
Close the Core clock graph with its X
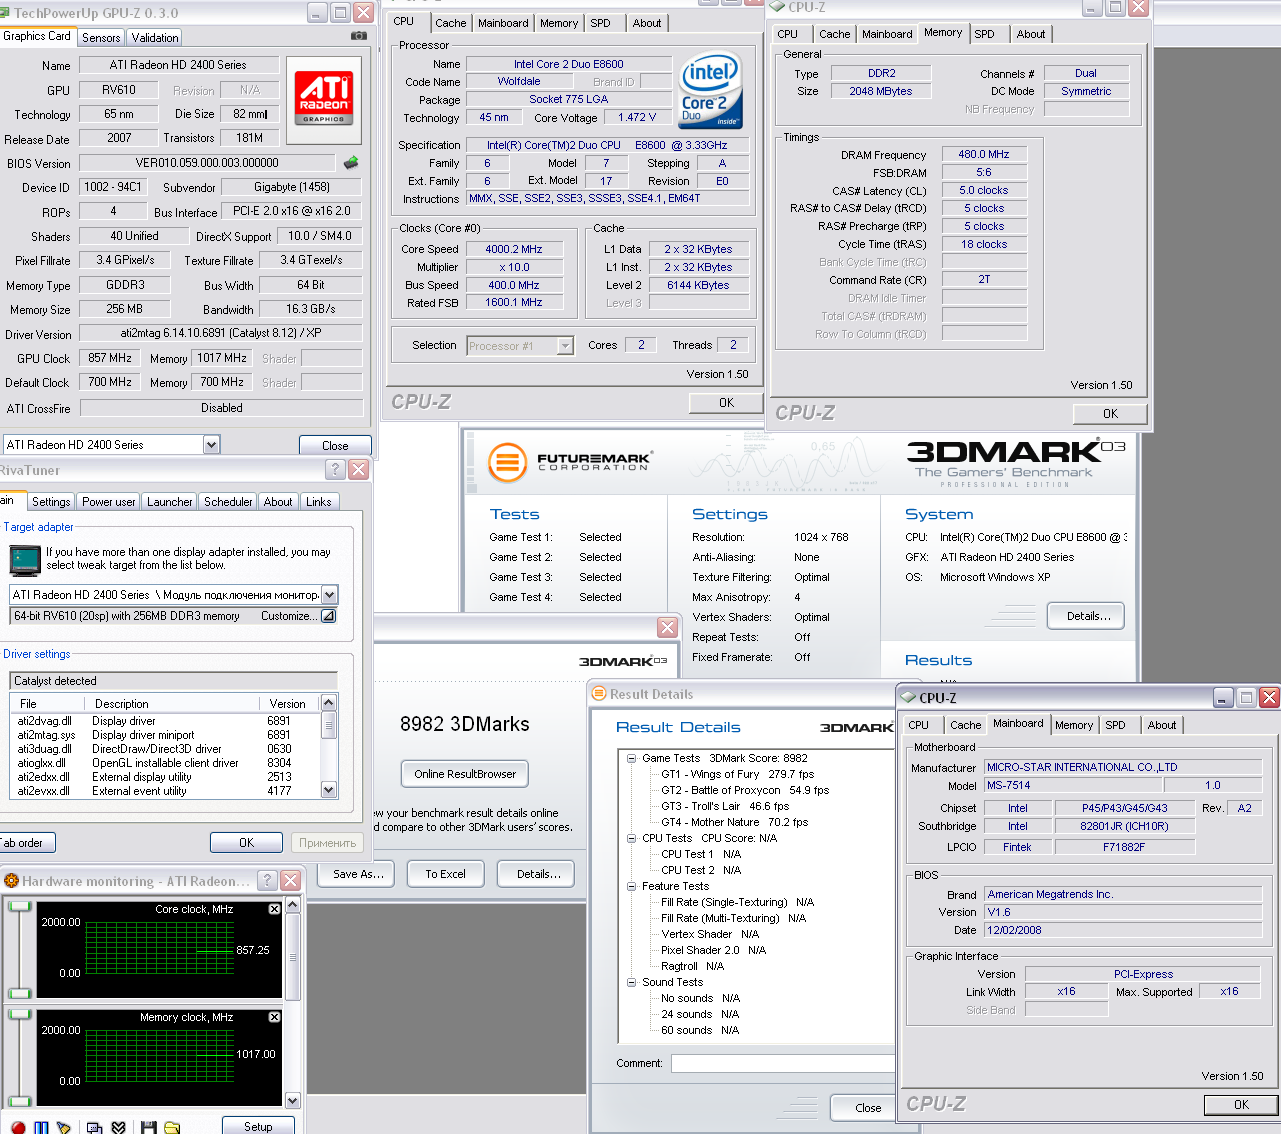pos(274,909)
